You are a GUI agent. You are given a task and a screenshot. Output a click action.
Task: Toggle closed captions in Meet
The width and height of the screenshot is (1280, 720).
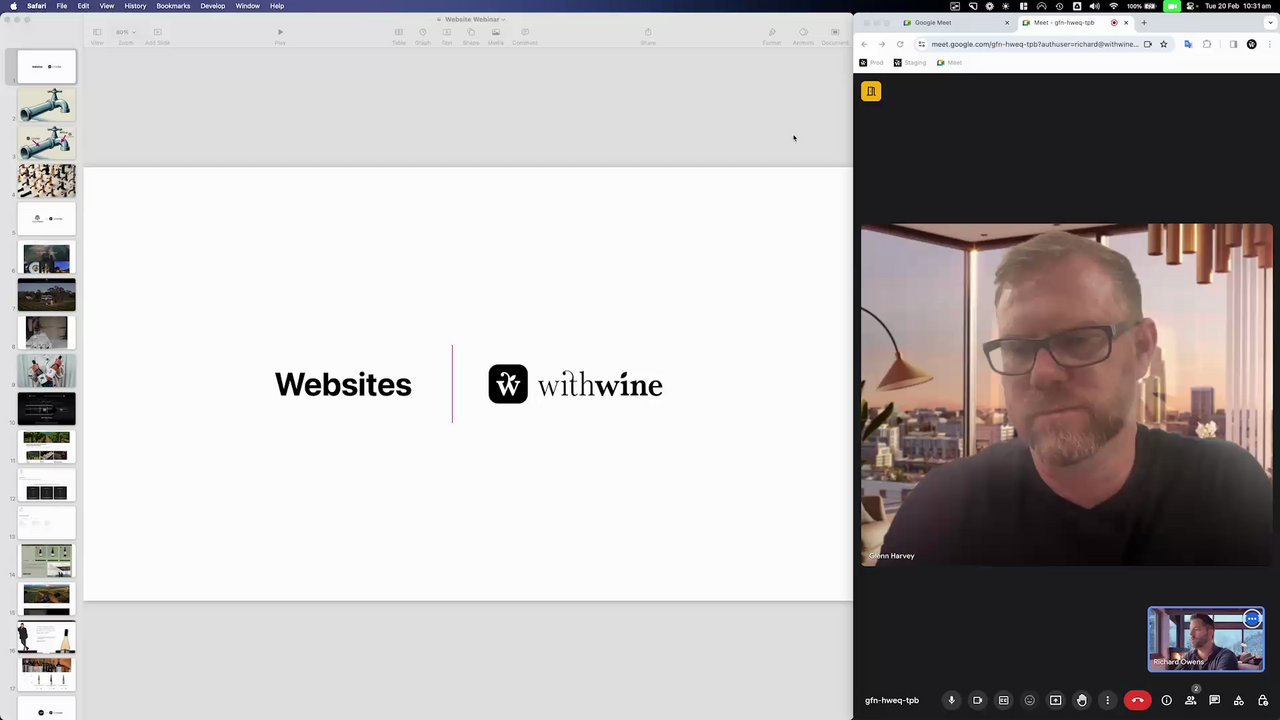tap(1003, 700)
